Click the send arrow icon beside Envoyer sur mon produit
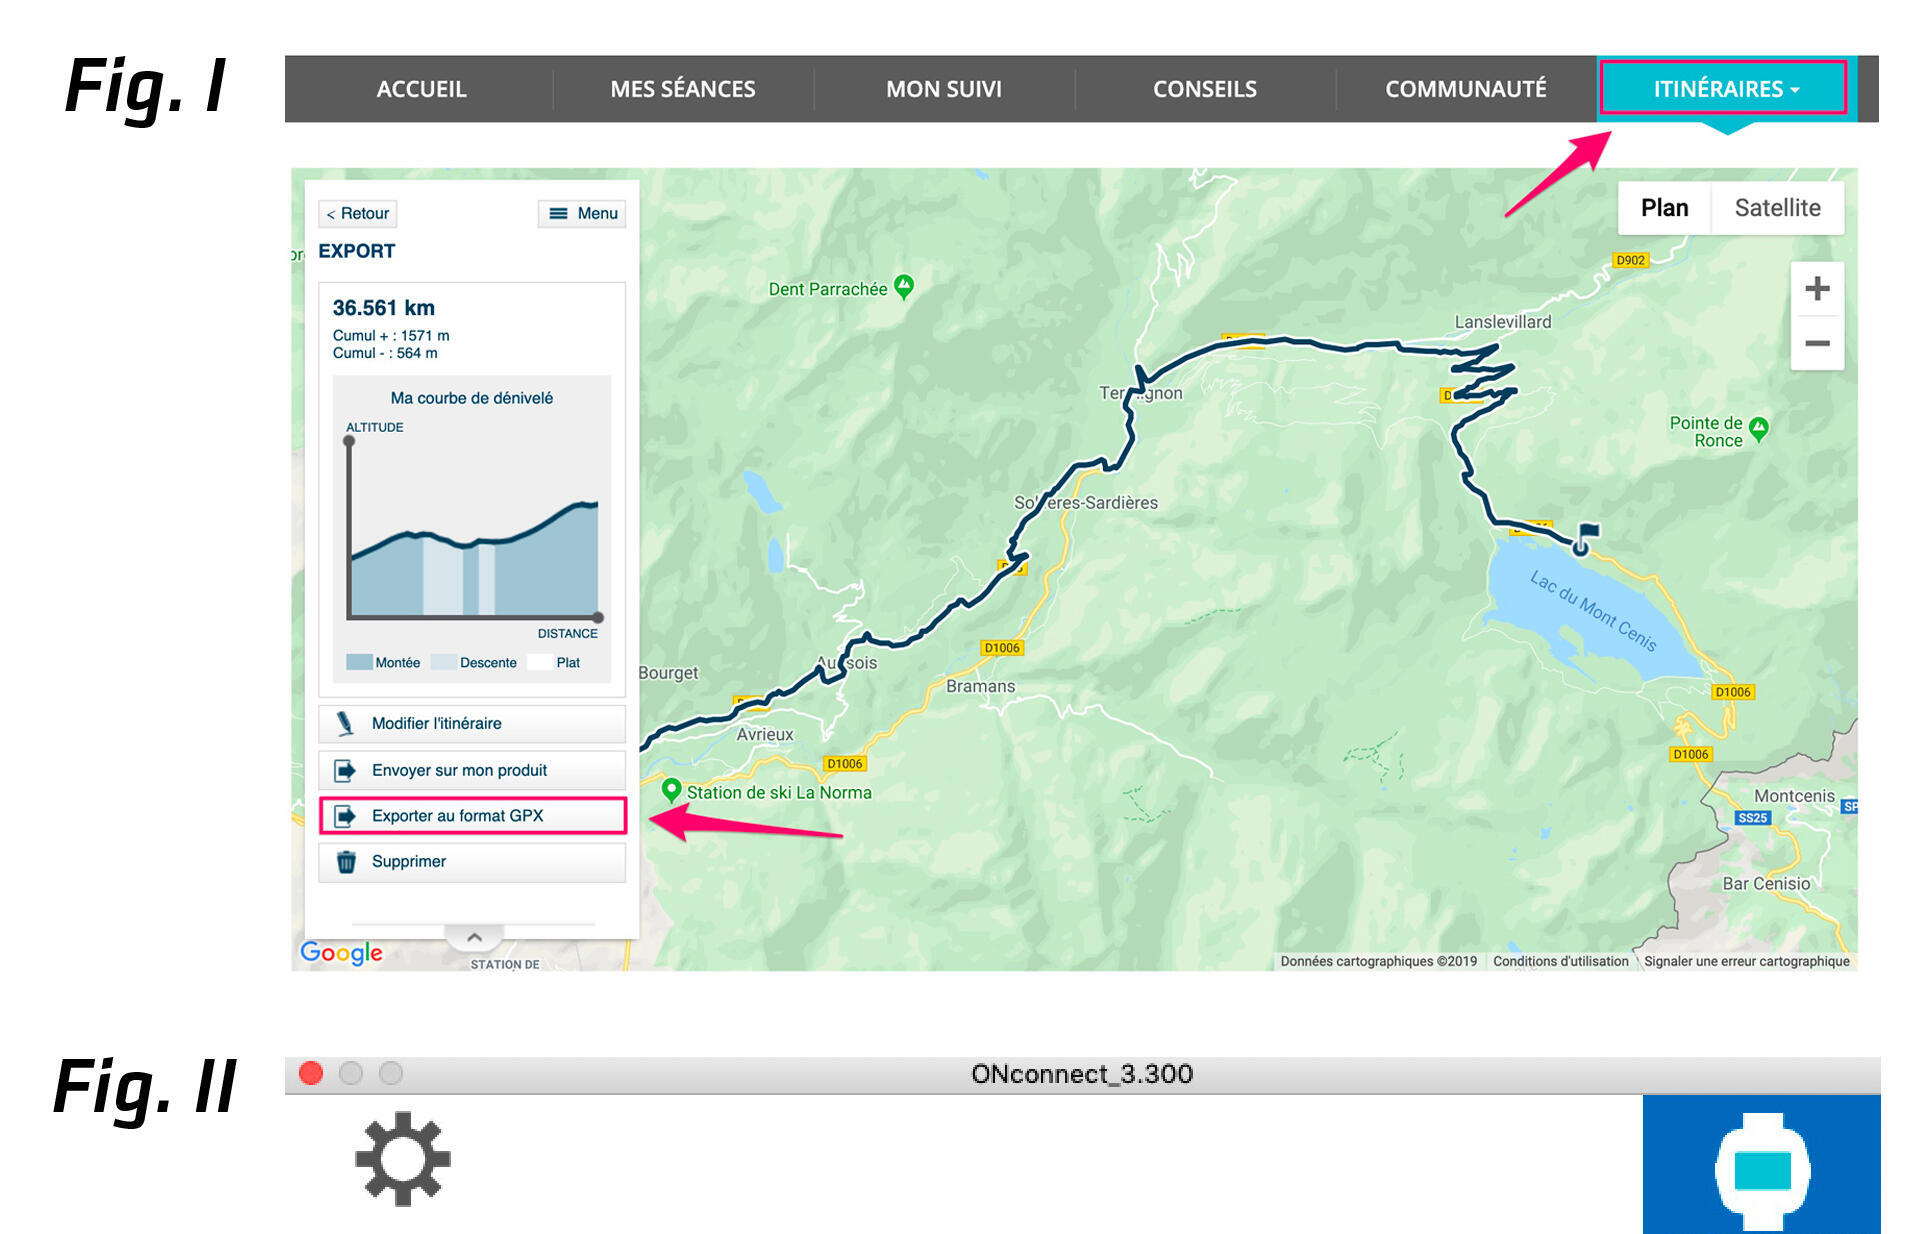This screenshot has height=1234, width=1906. coord(345,770)
